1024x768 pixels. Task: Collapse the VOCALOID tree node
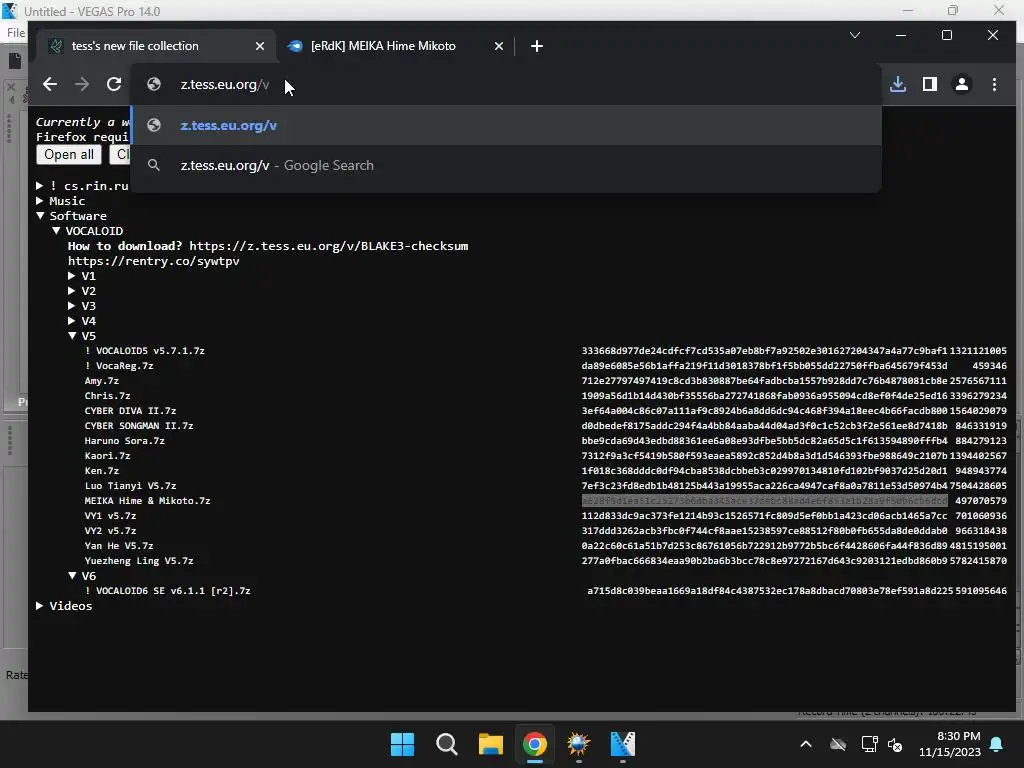[56, 231]
